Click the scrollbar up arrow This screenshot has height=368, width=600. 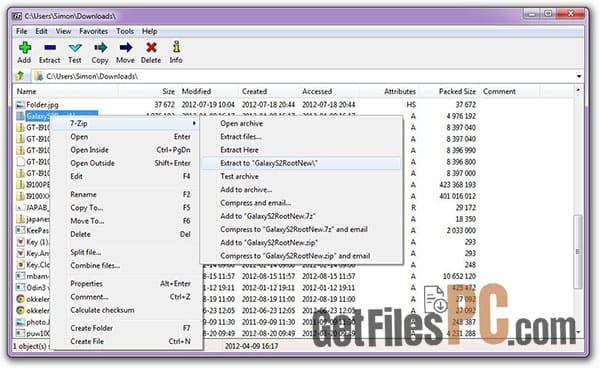[578, 91]
